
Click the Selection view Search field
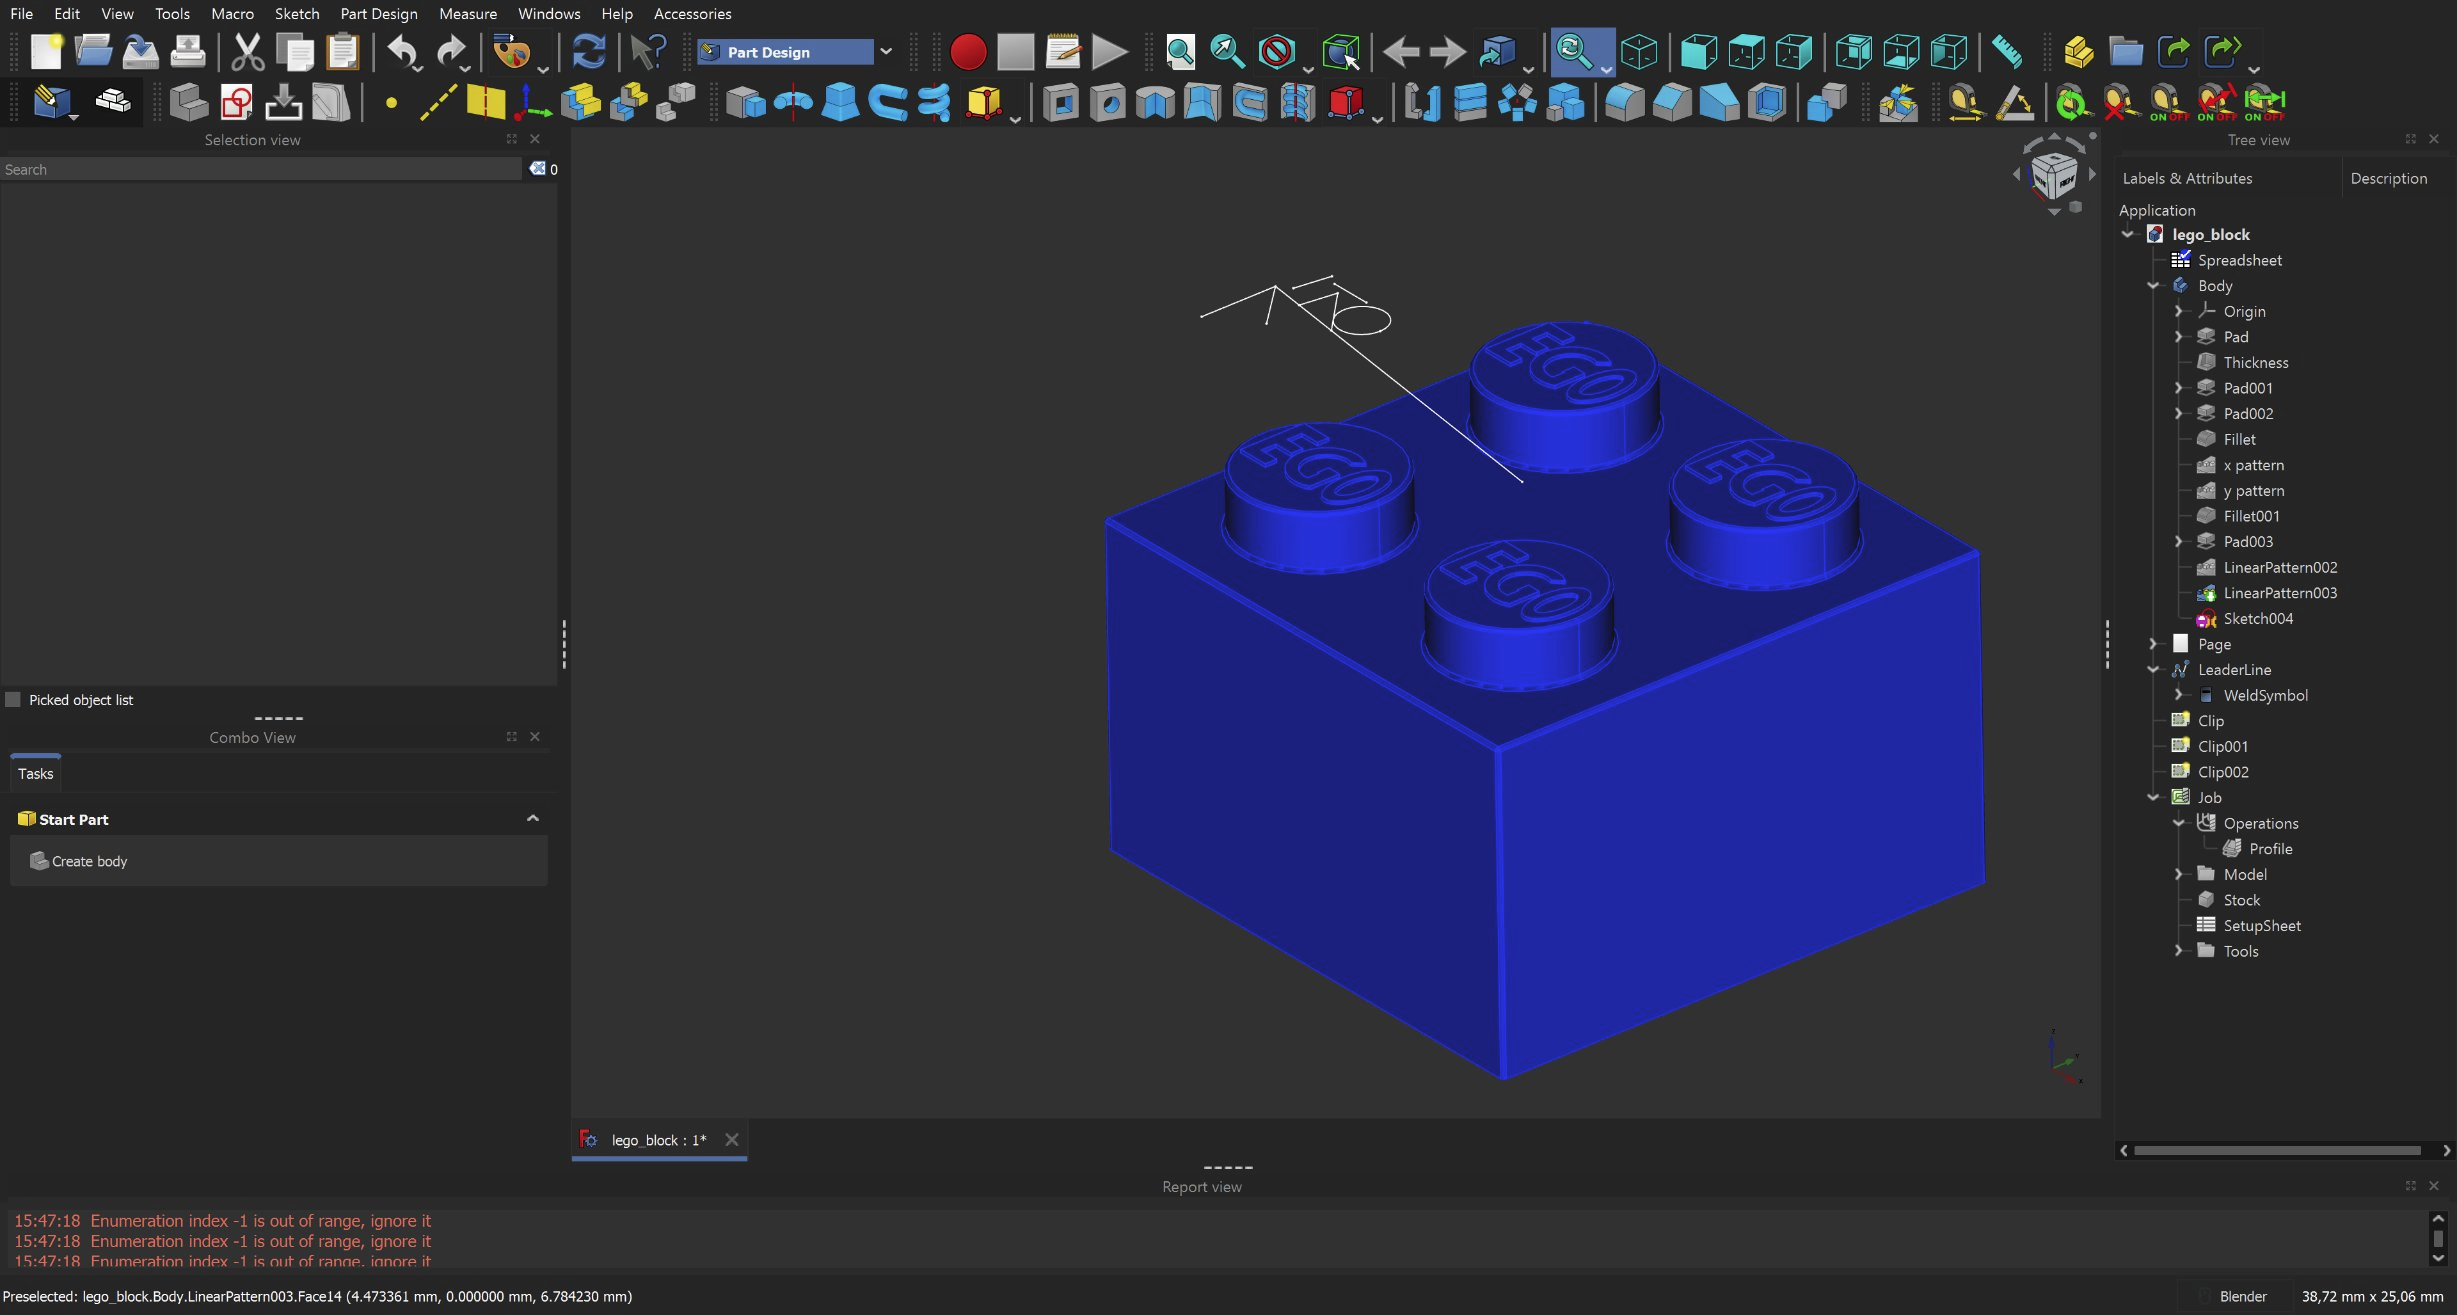(x=260, y=170)
